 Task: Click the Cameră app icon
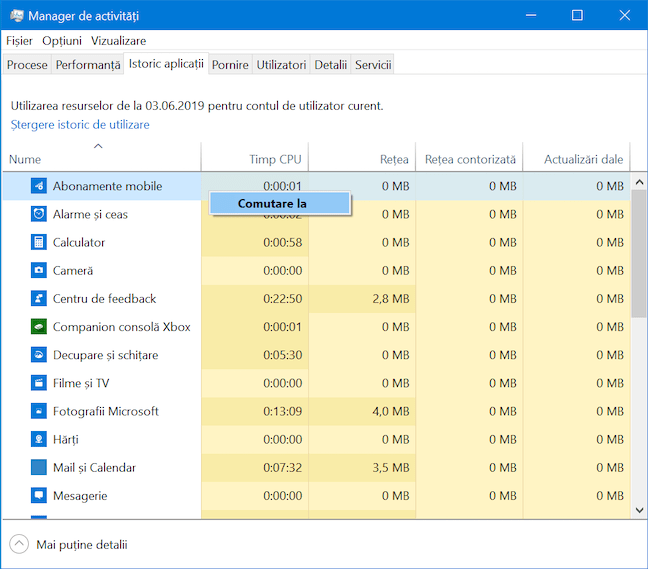coord(38,270)
